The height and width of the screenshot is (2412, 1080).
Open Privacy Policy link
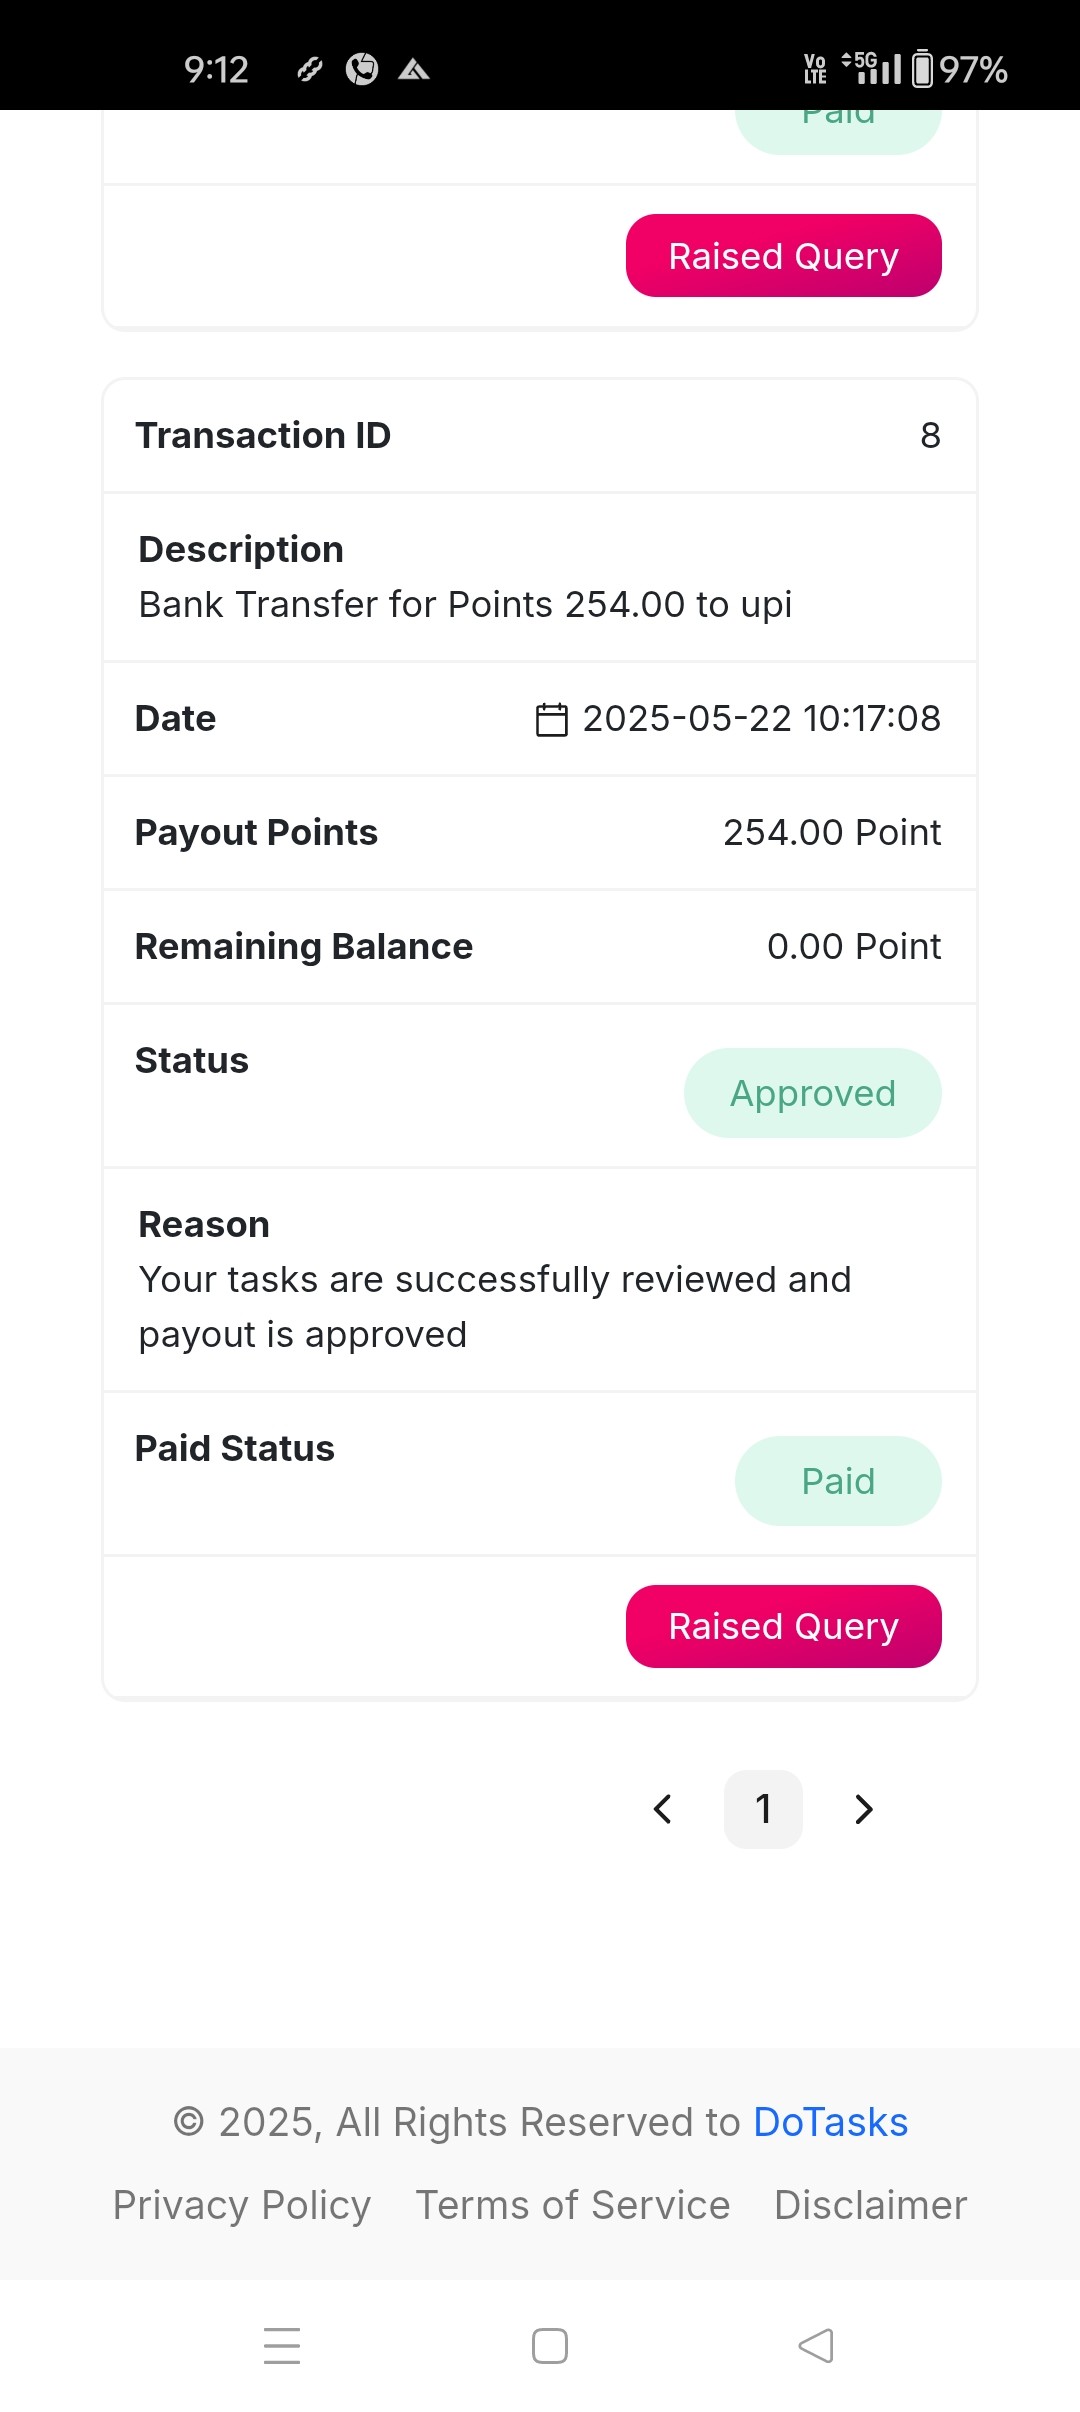[242, 2205]
